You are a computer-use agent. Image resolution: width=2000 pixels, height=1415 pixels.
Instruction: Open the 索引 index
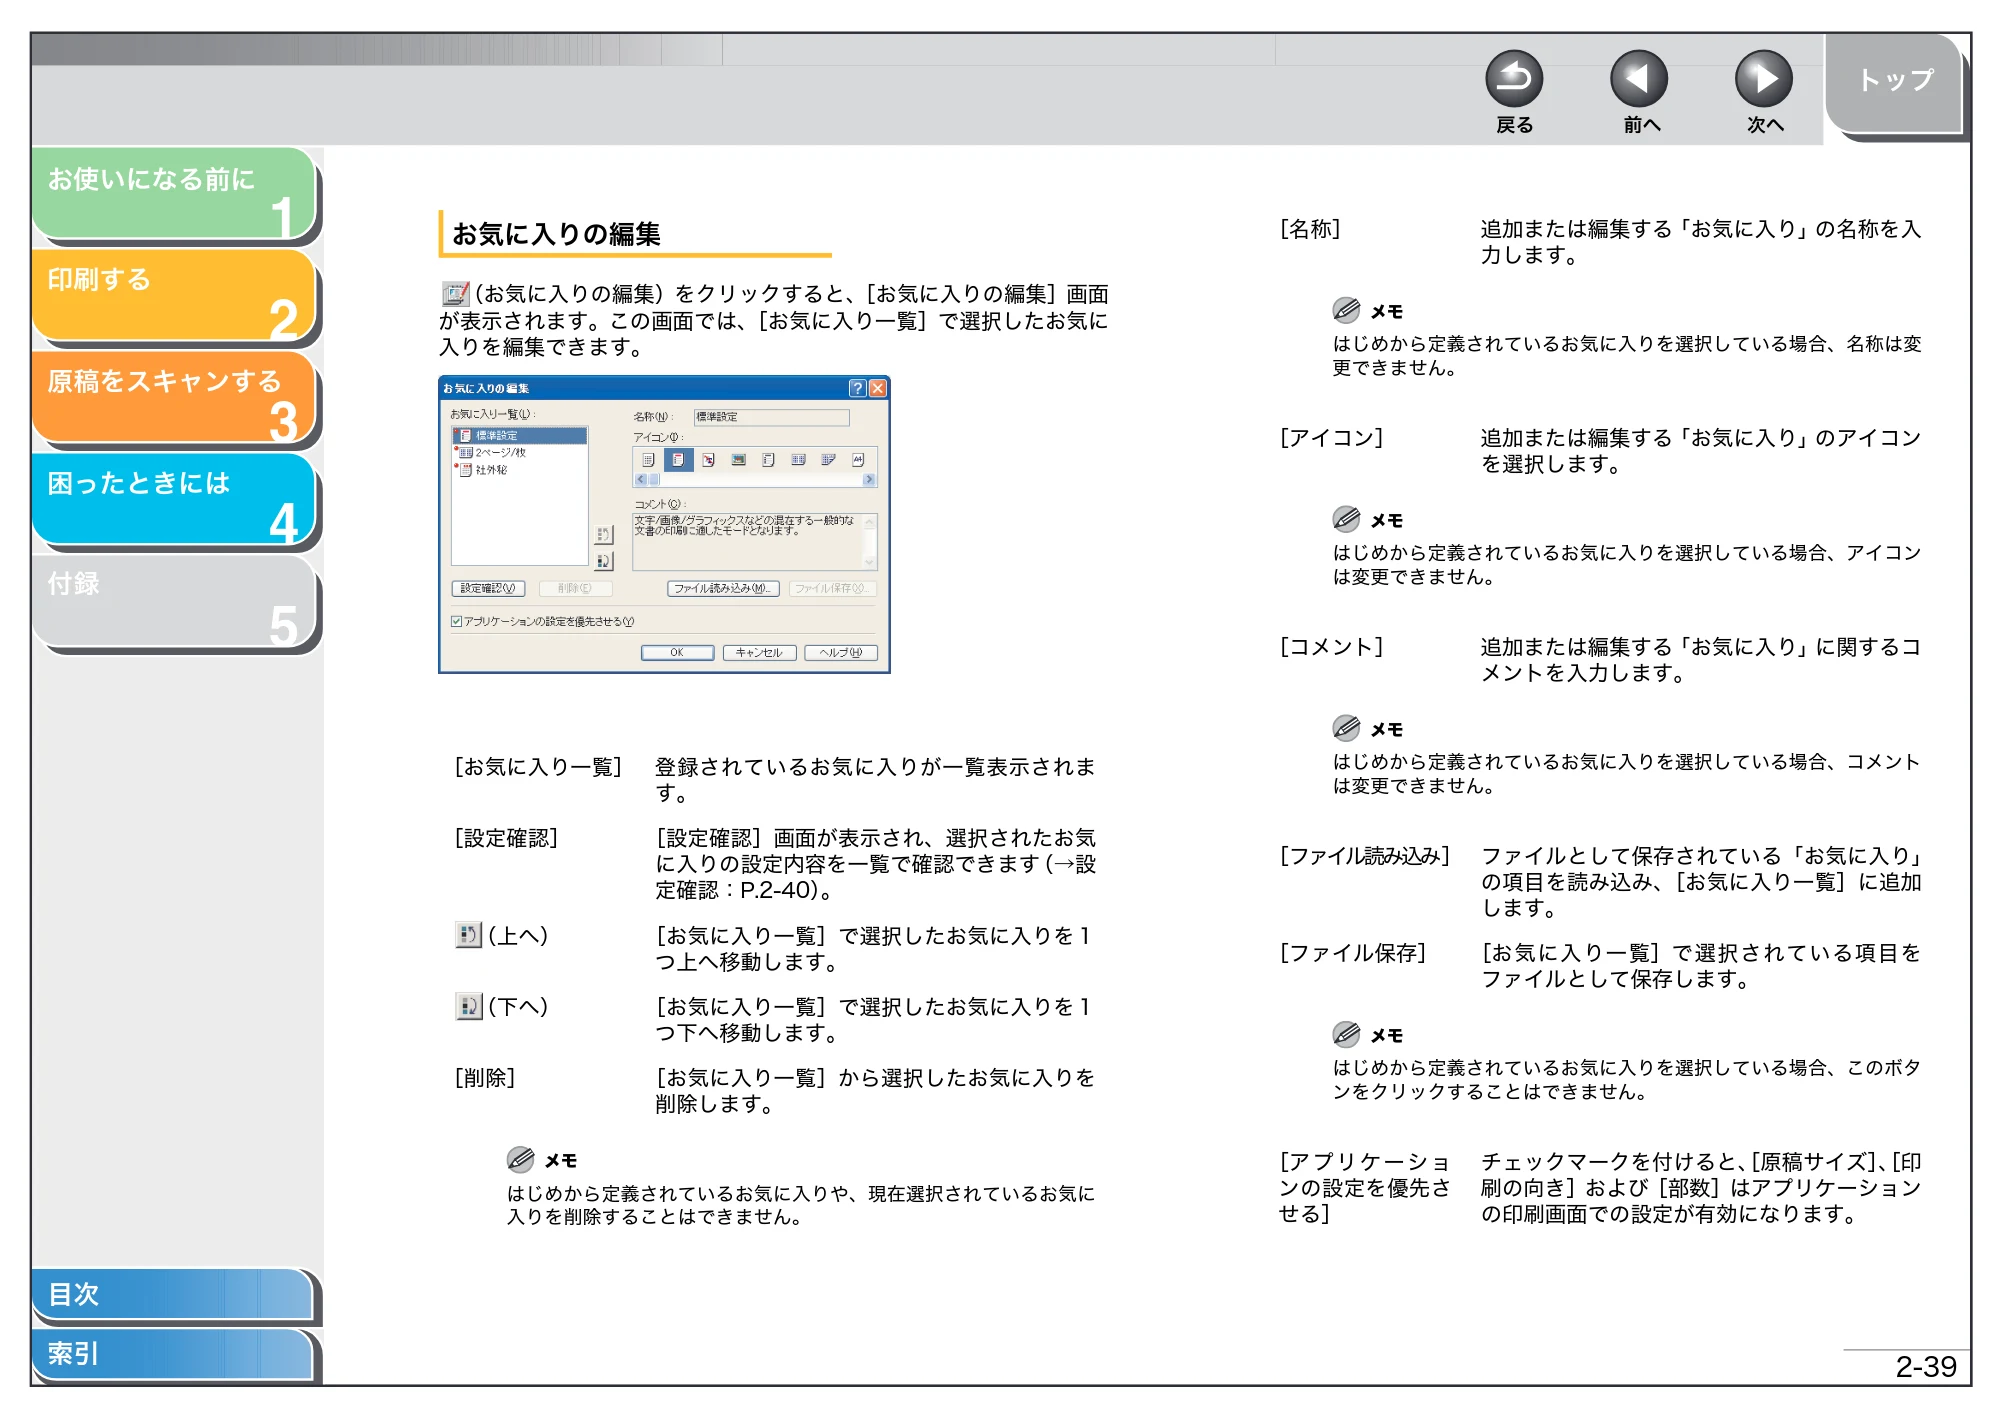coord(173,1354)
